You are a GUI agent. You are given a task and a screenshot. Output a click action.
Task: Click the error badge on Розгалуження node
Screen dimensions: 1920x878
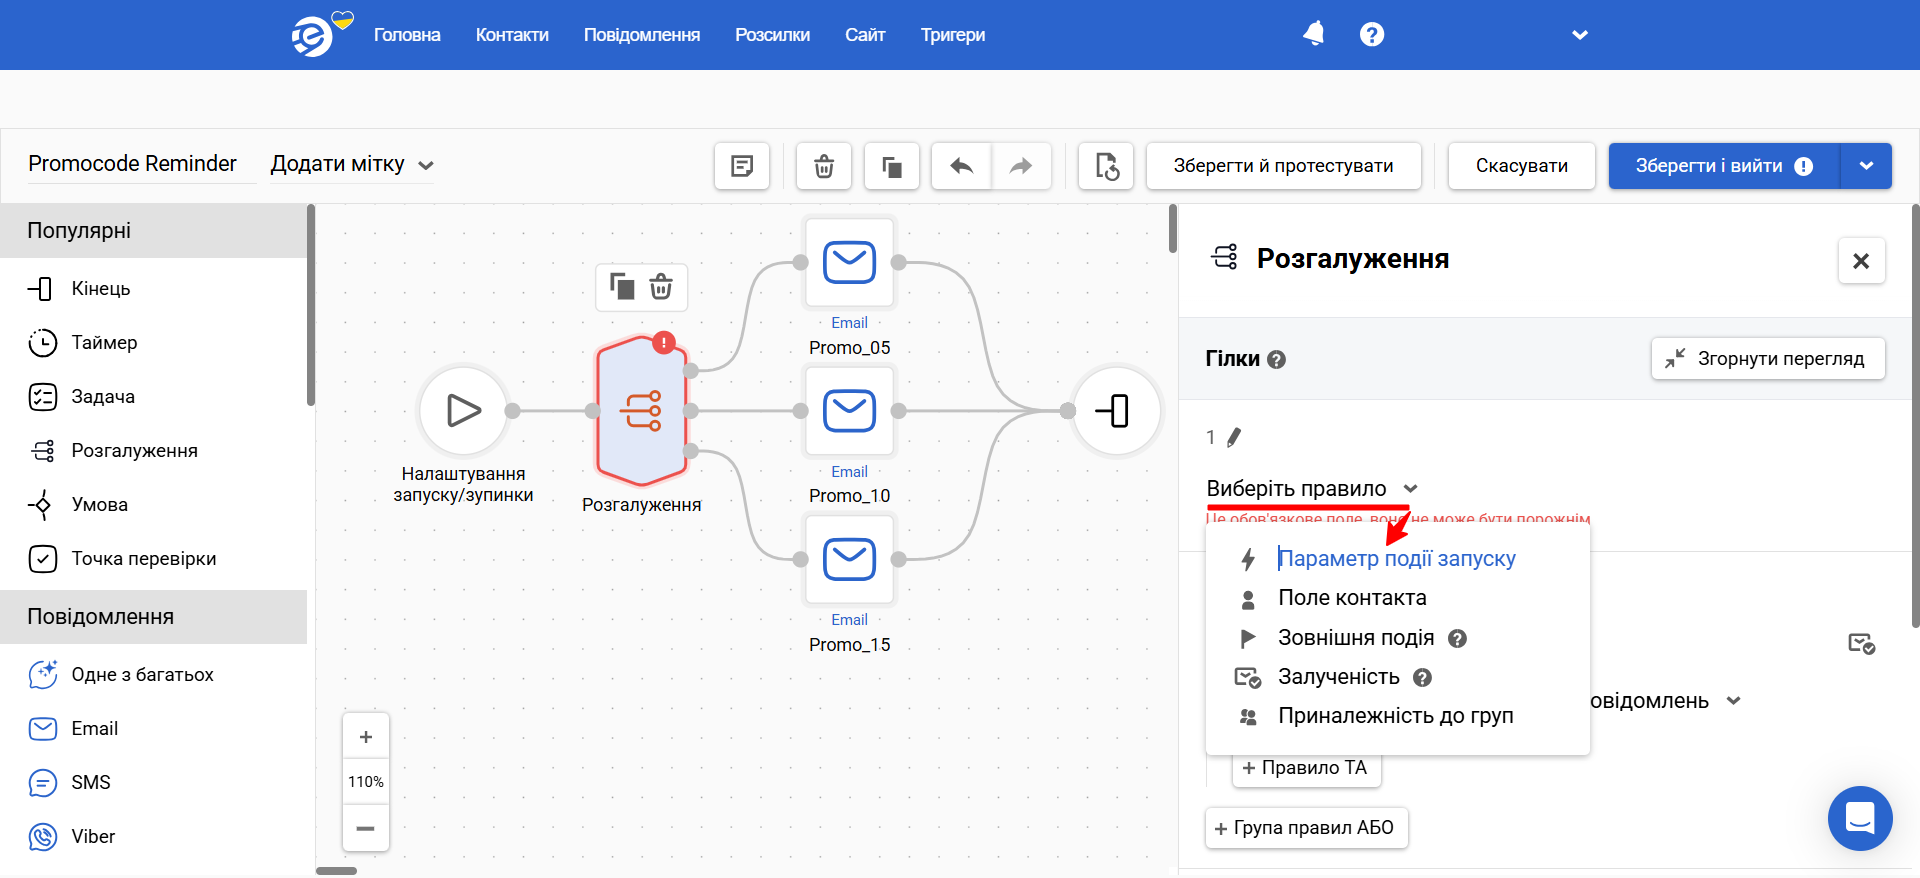coord(664,343)
